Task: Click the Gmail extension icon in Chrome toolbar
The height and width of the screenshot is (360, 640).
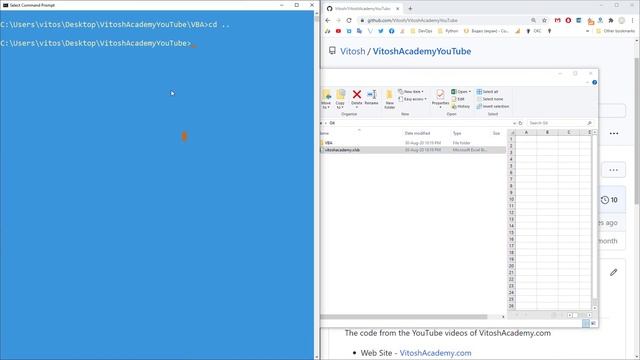Action: tap(558, 20)
